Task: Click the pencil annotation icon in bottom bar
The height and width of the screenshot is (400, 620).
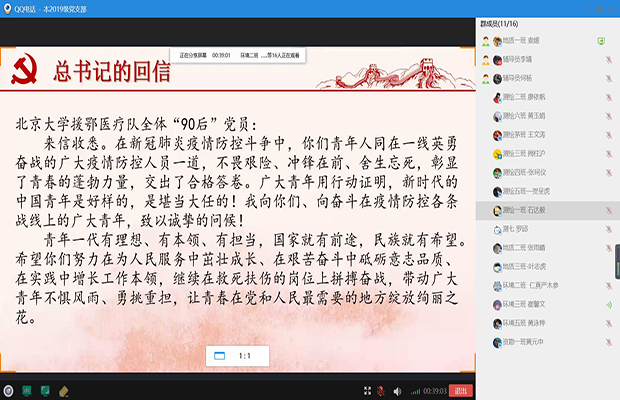Action: tap(63, 389)
